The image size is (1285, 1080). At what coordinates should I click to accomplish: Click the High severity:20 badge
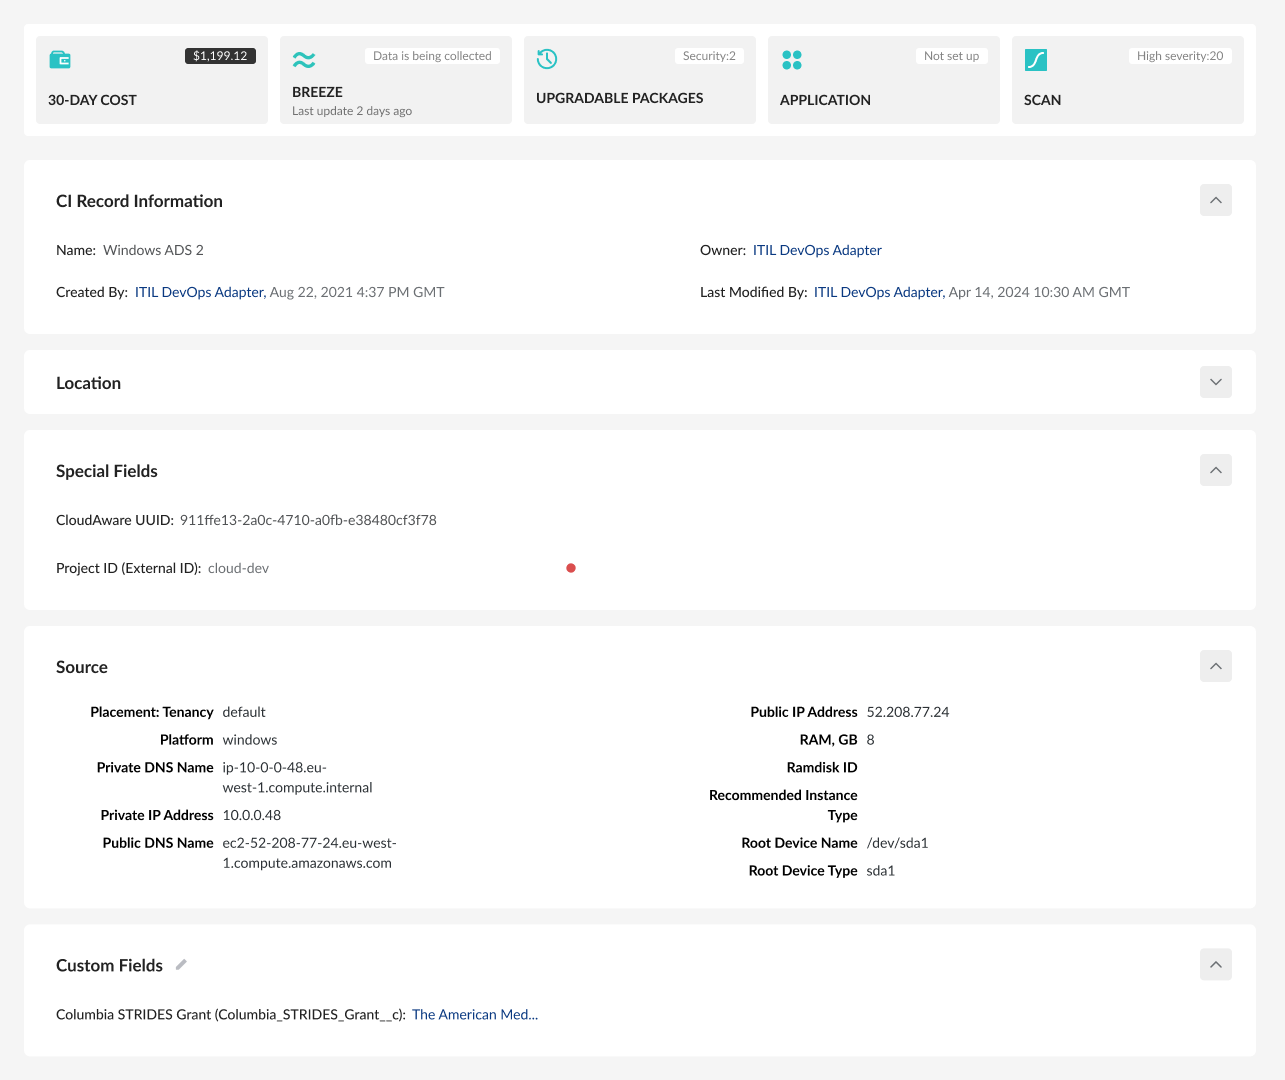(x=1180, y=56)
